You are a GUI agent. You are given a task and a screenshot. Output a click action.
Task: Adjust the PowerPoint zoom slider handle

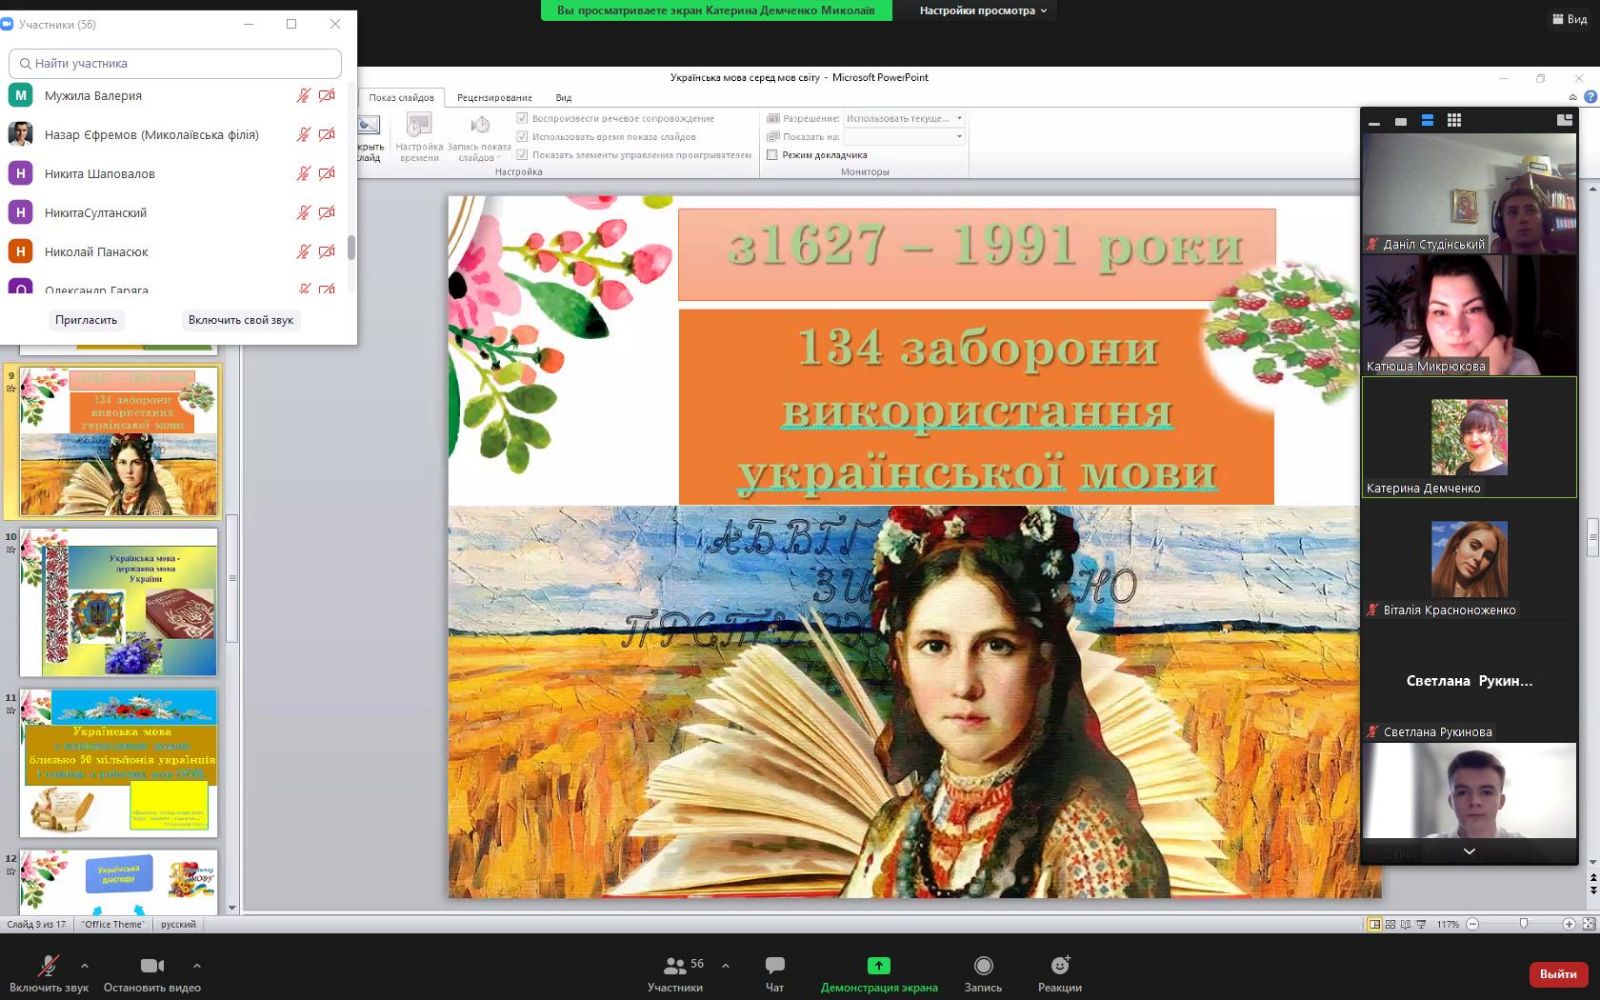click(1523, 924)
